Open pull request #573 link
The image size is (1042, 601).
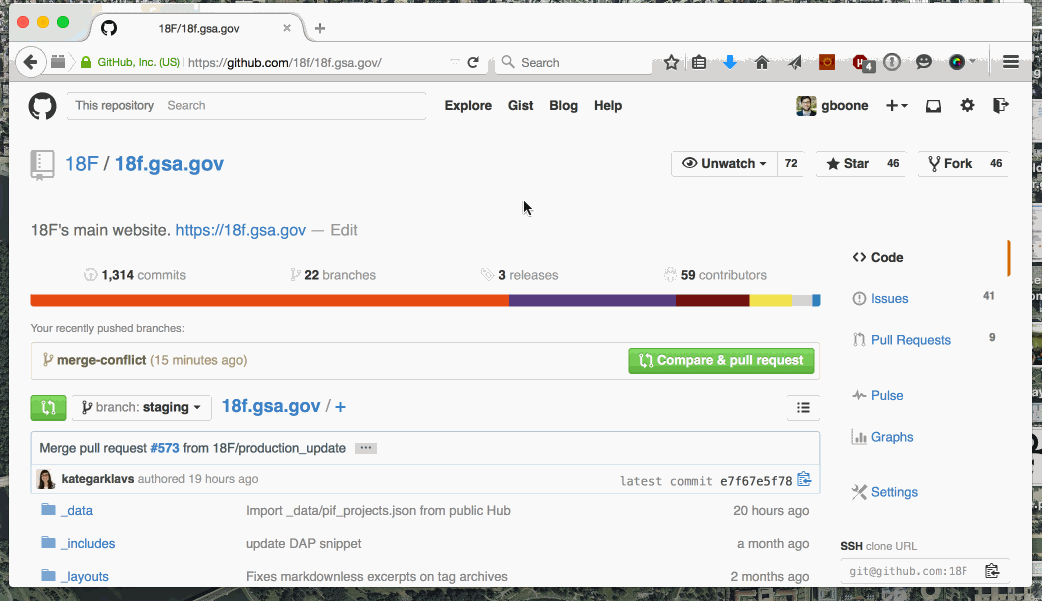(165, 448)
